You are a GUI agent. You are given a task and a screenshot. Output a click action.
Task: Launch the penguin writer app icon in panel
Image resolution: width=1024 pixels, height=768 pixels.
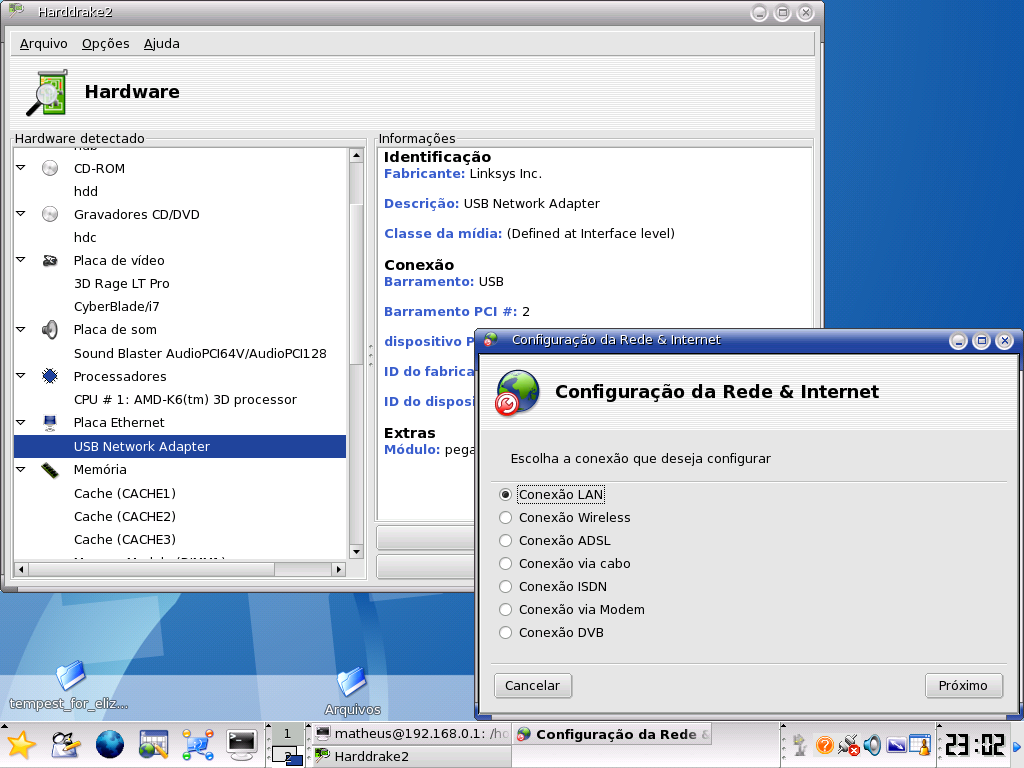(65, 745)
